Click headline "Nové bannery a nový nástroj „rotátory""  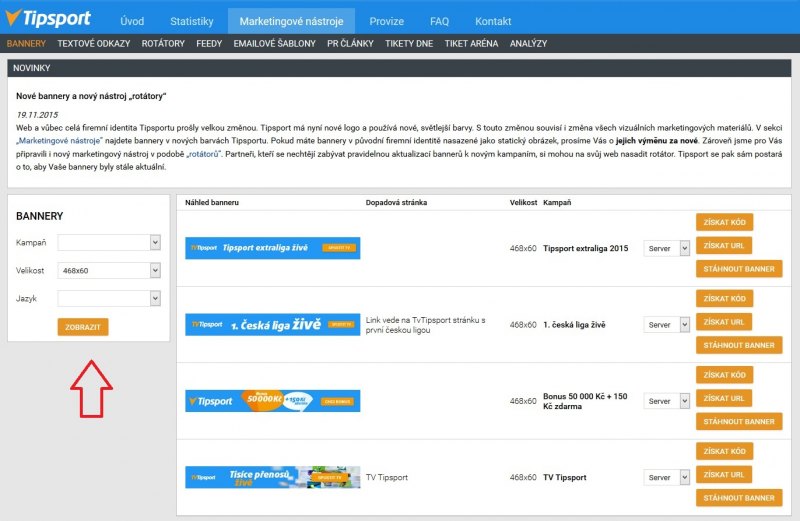91,96
